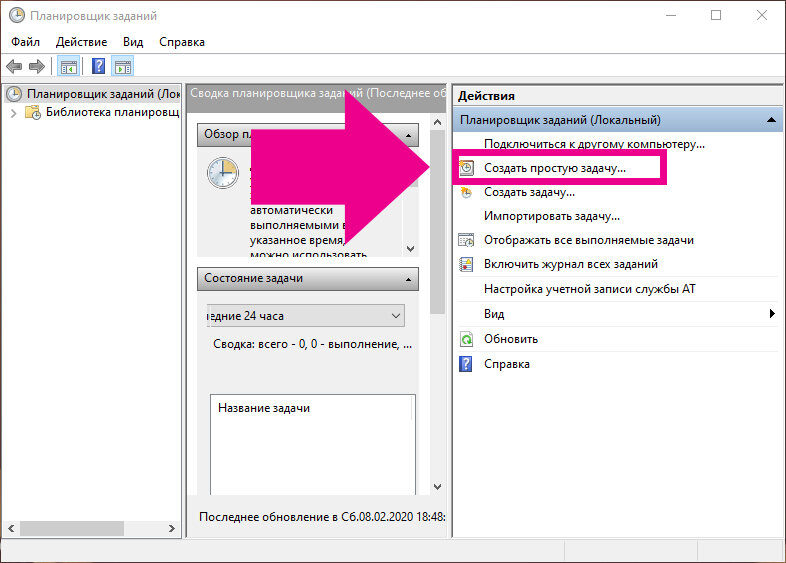Click the icon next to Создать задачу
Image resolution: width=786 pixels, height=563 pixels.
[x=467, y=192]
